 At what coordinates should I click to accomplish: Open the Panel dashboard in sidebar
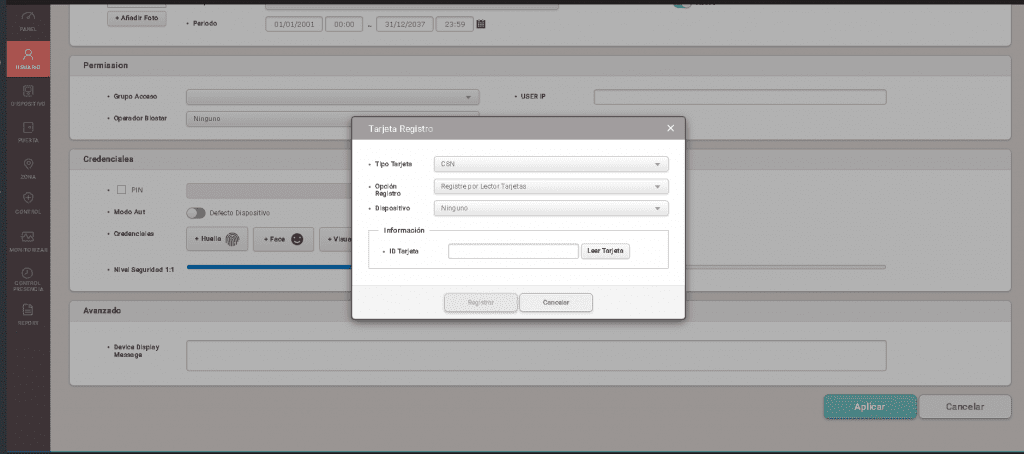pyautogui.click(x=27, y=22)
